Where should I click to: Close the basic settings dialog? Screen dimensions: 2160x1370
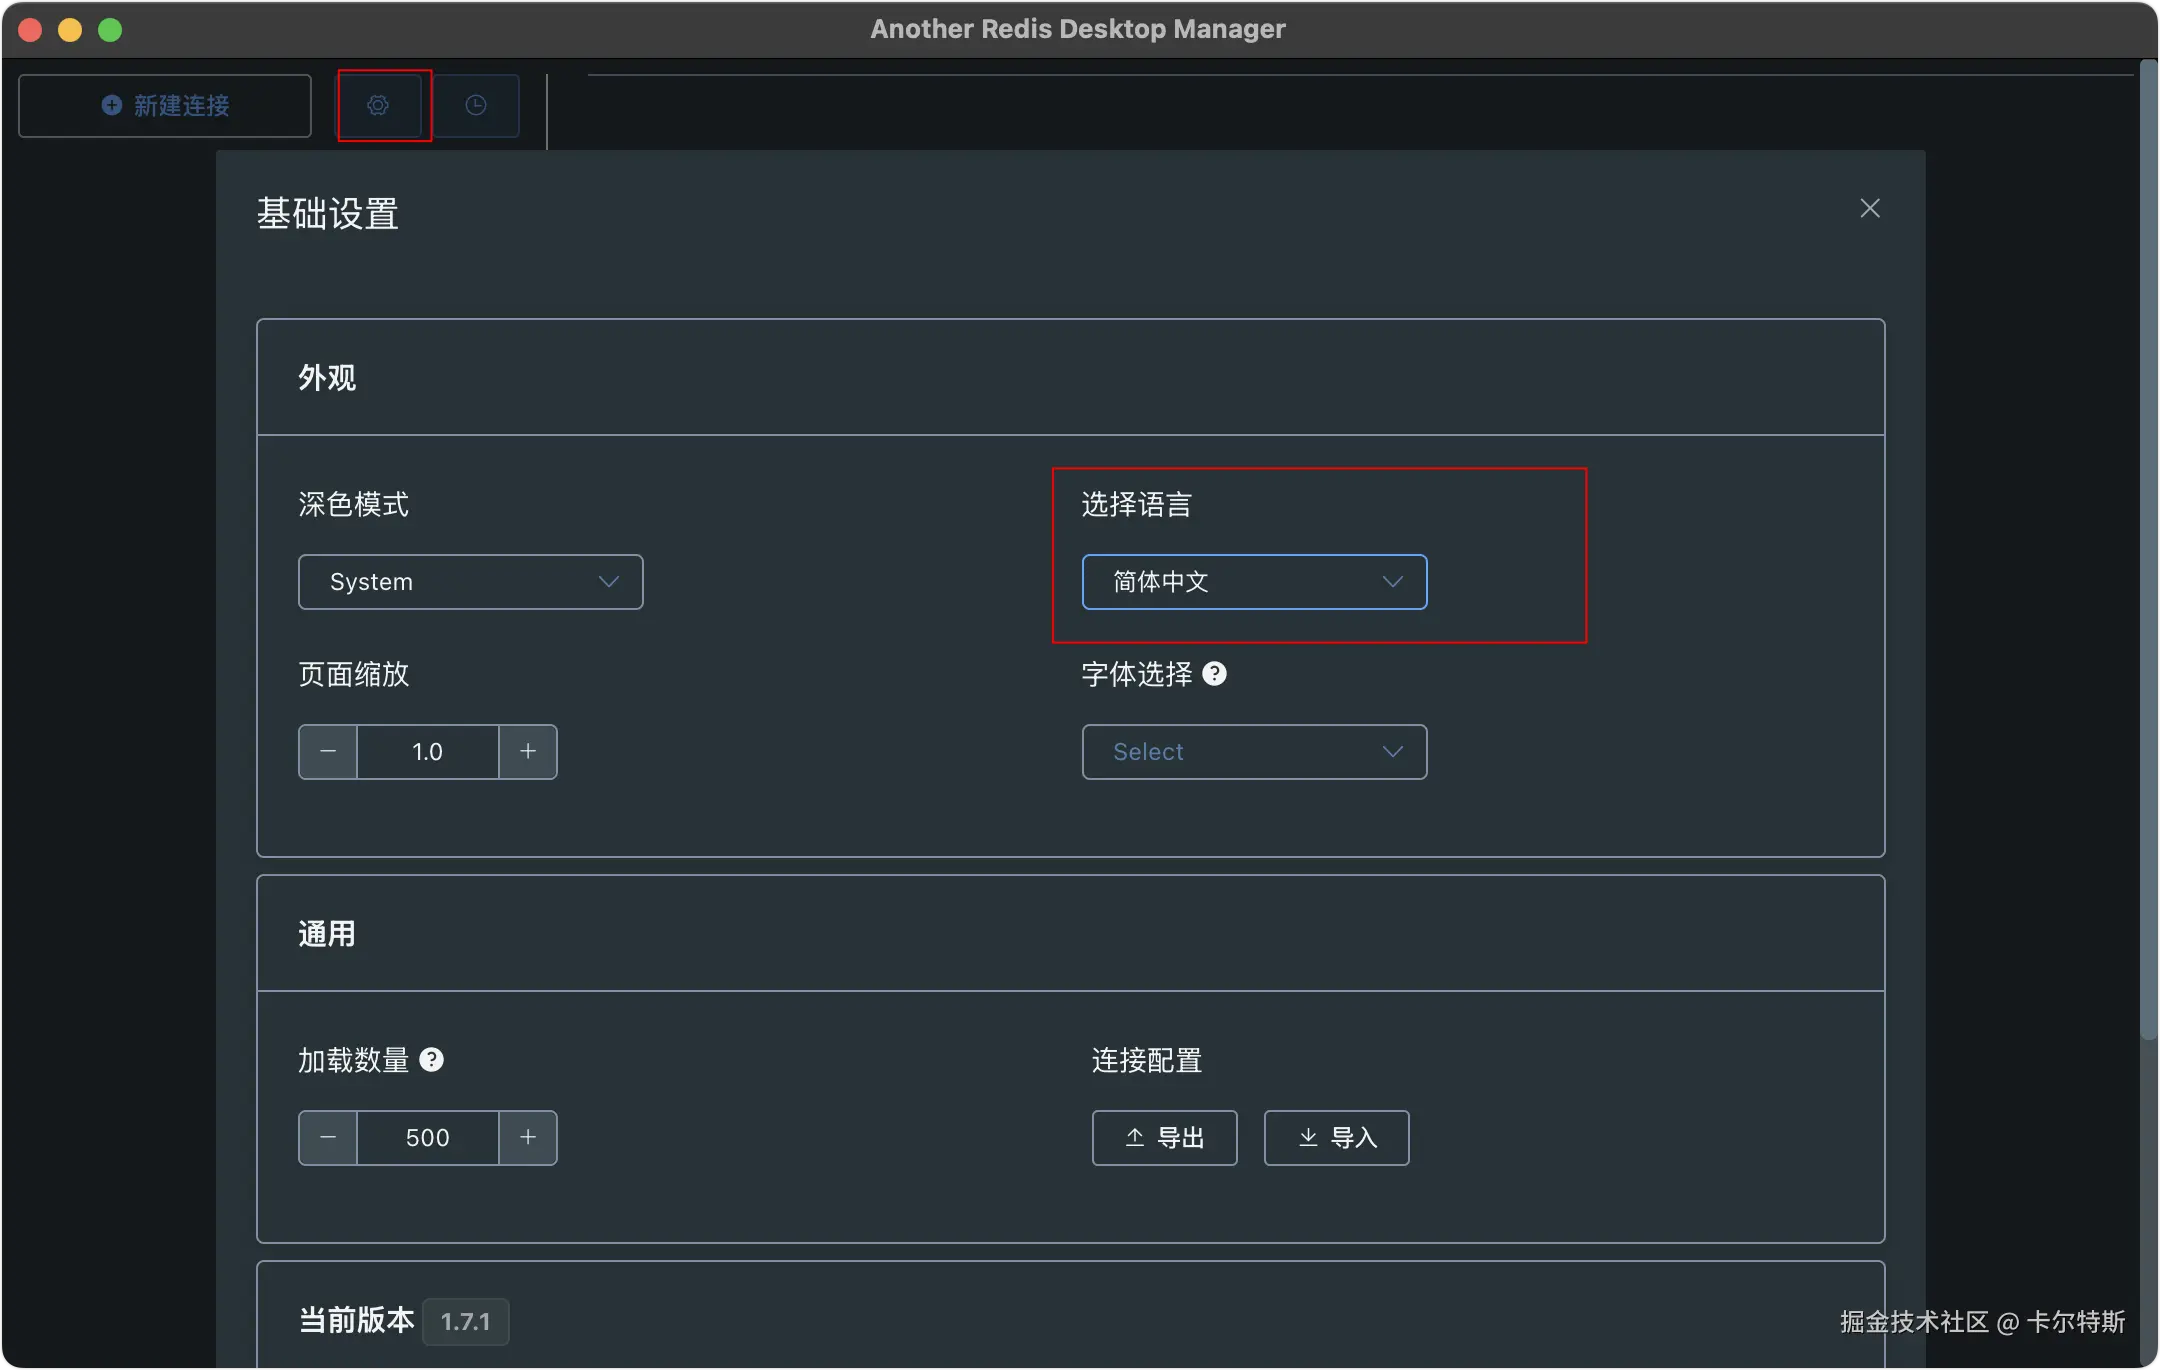tap(1869, 208)
